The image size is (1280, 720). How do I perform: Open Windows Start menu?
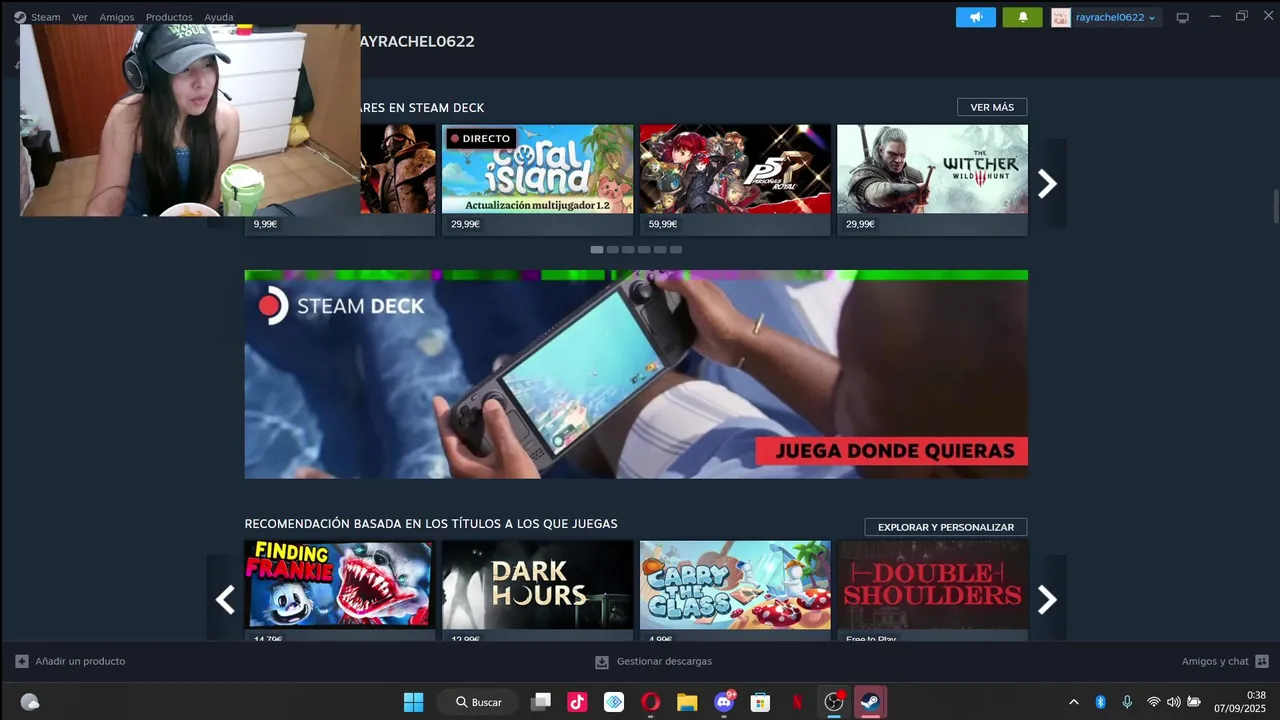pos(413,702)
